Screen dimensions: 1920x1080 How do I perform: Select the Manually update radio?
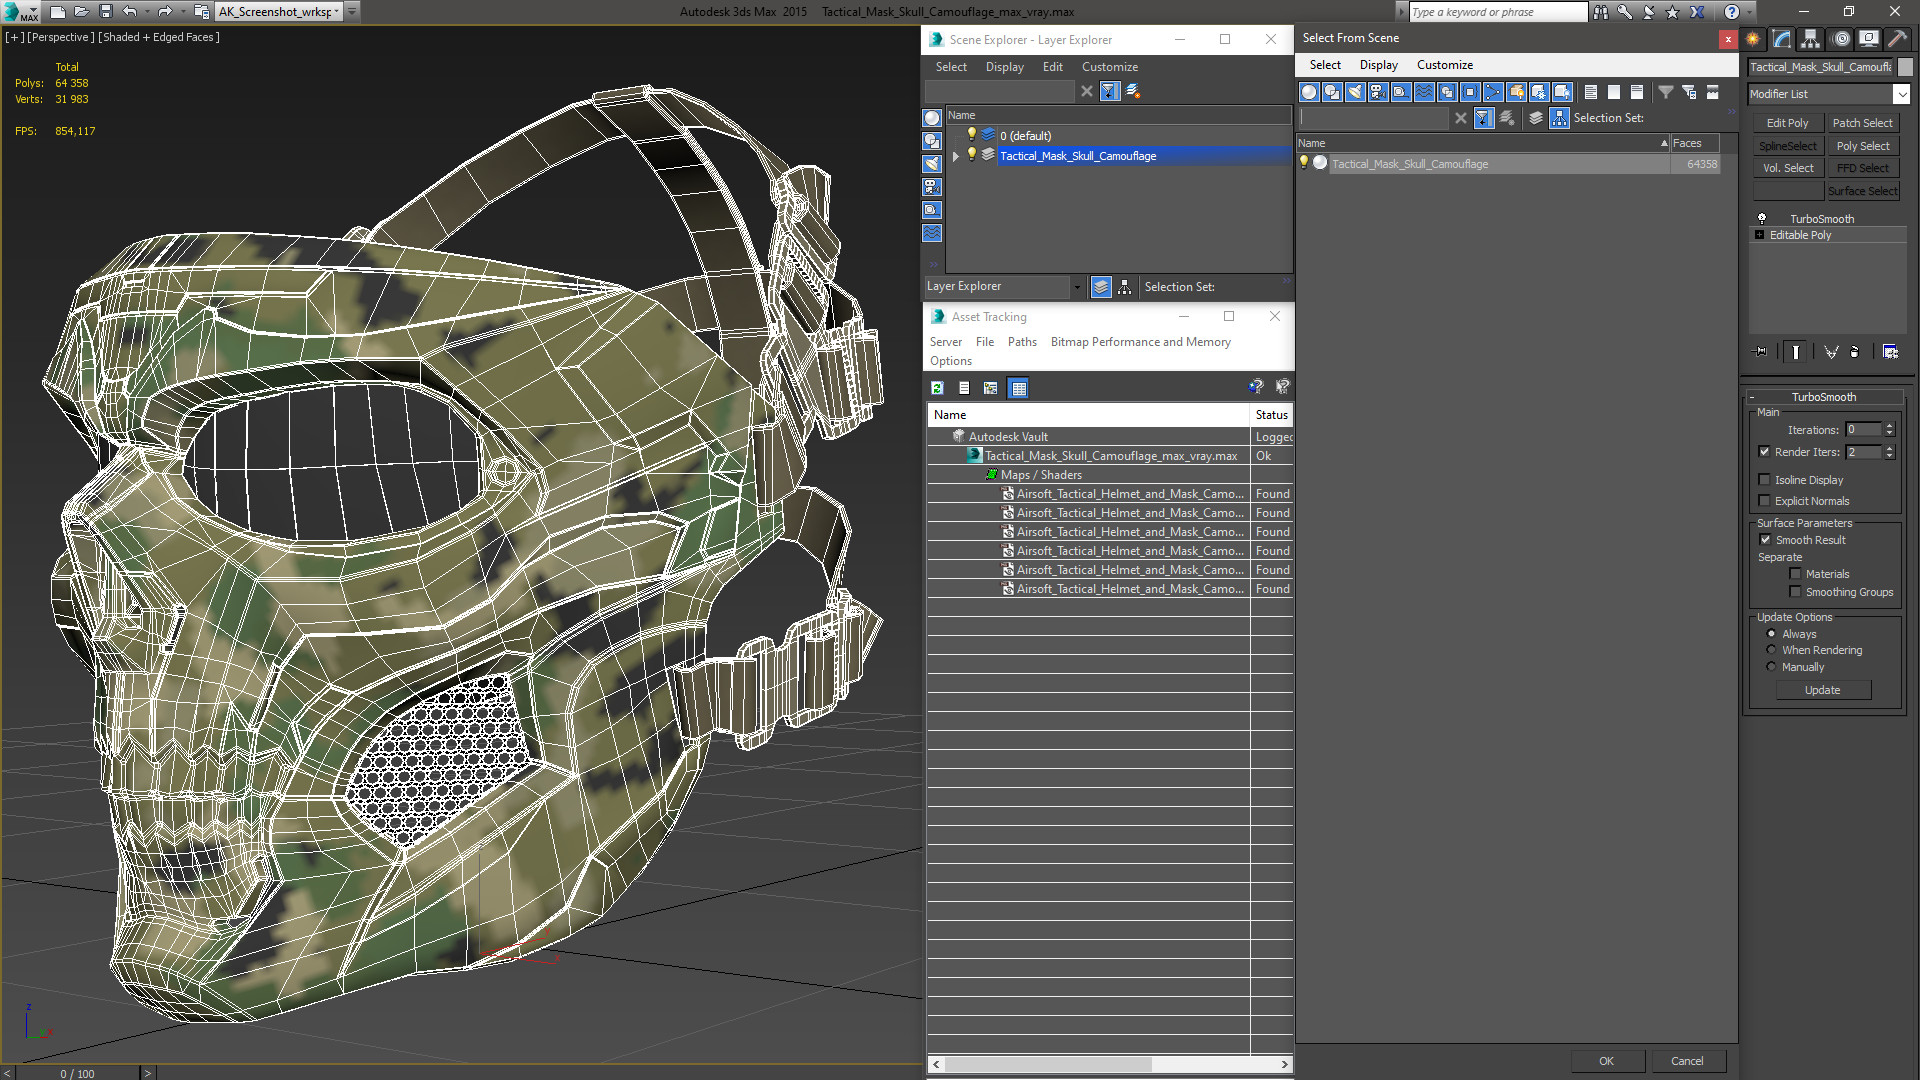(x=1771, y=667)
